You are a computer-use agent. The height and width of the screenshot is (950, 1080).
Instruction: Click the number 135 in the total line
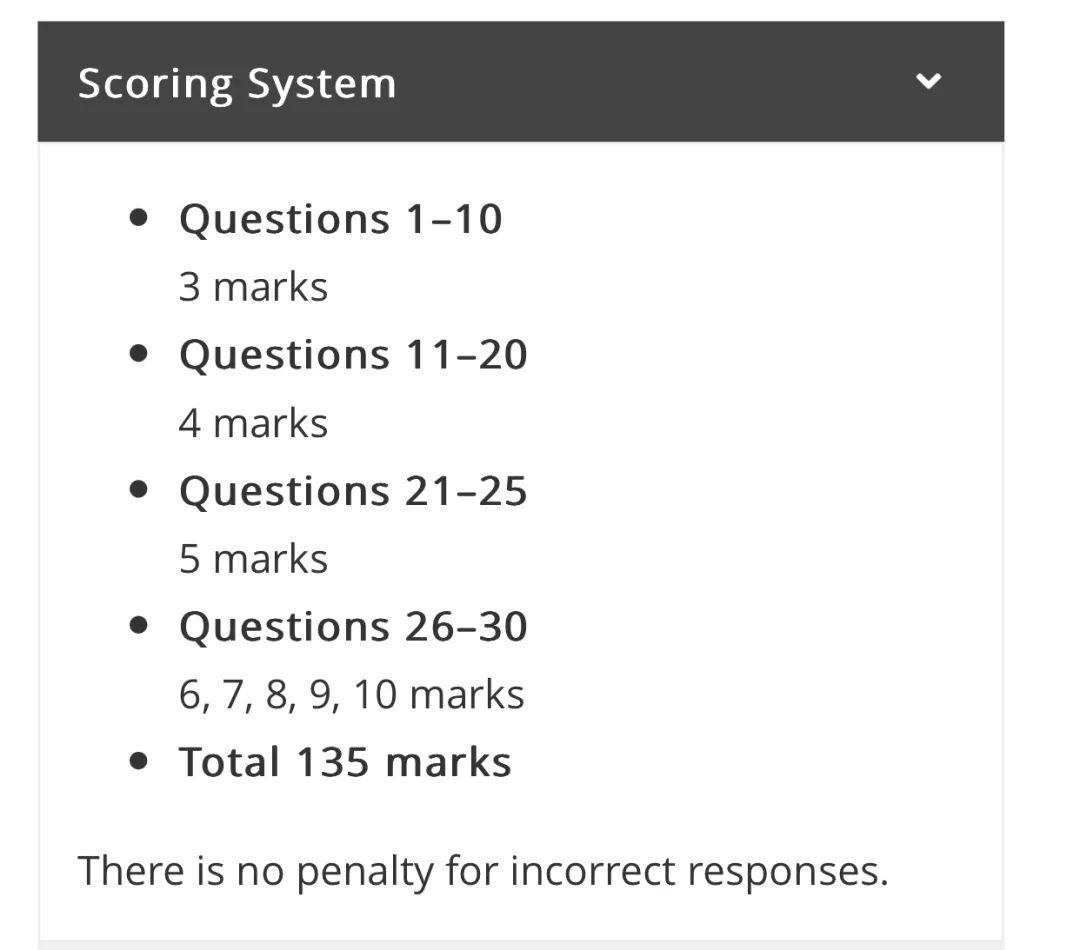333,762
